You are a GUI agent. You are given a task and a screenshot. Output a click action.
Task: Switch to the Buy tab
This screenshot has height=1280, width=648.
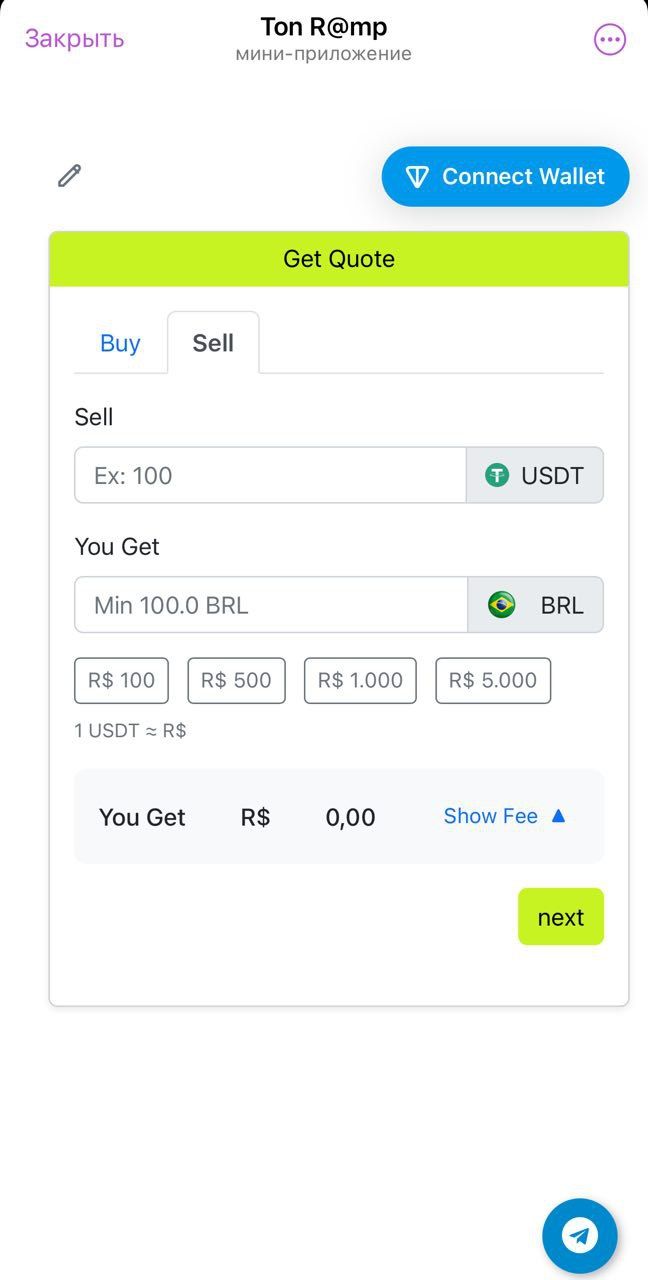(x=120, y=342)
